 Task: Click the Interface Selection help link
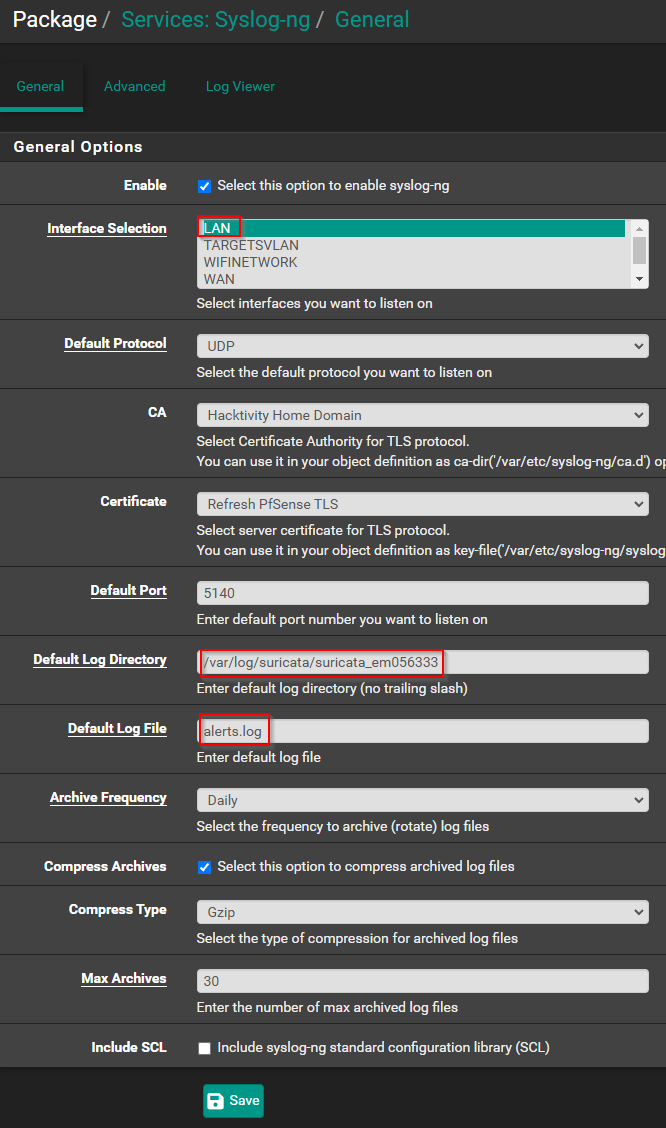(106, 228)
